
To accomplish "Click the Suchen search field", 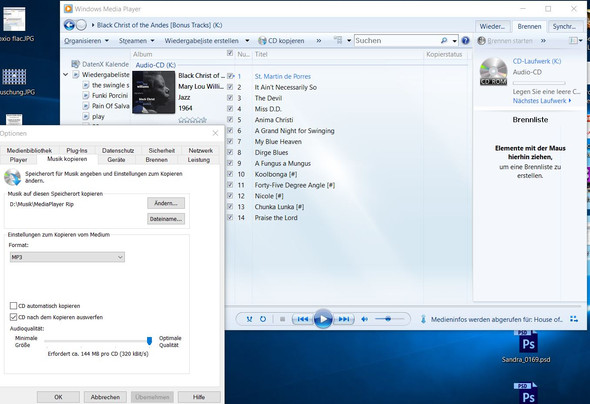I will (397, 41).
